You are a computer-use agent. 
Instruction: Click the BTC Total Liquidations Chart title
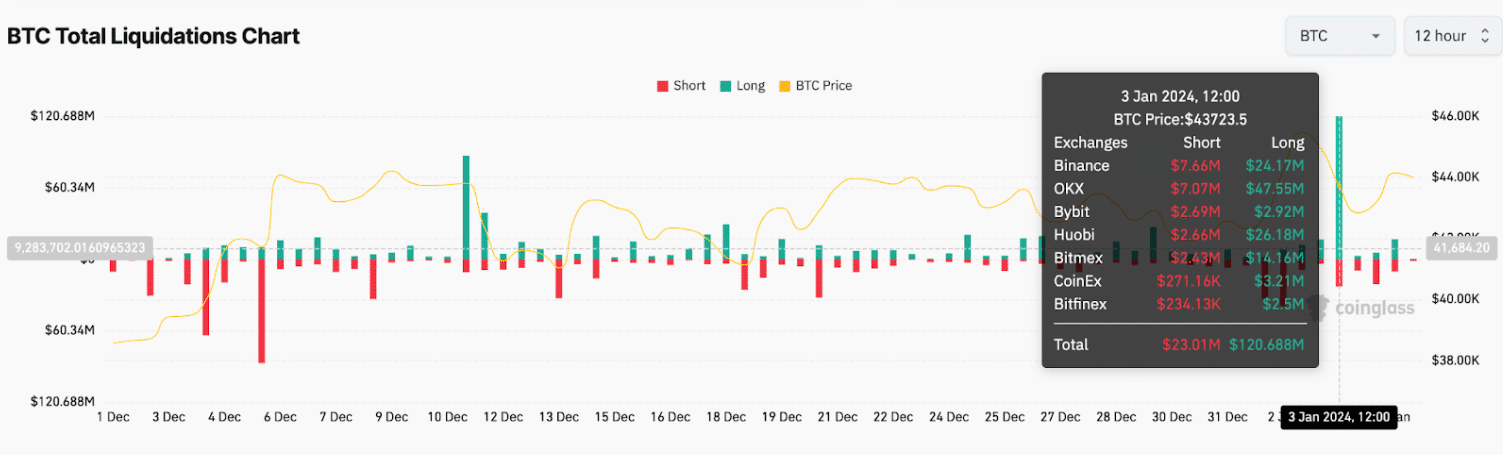click(154, 36)
